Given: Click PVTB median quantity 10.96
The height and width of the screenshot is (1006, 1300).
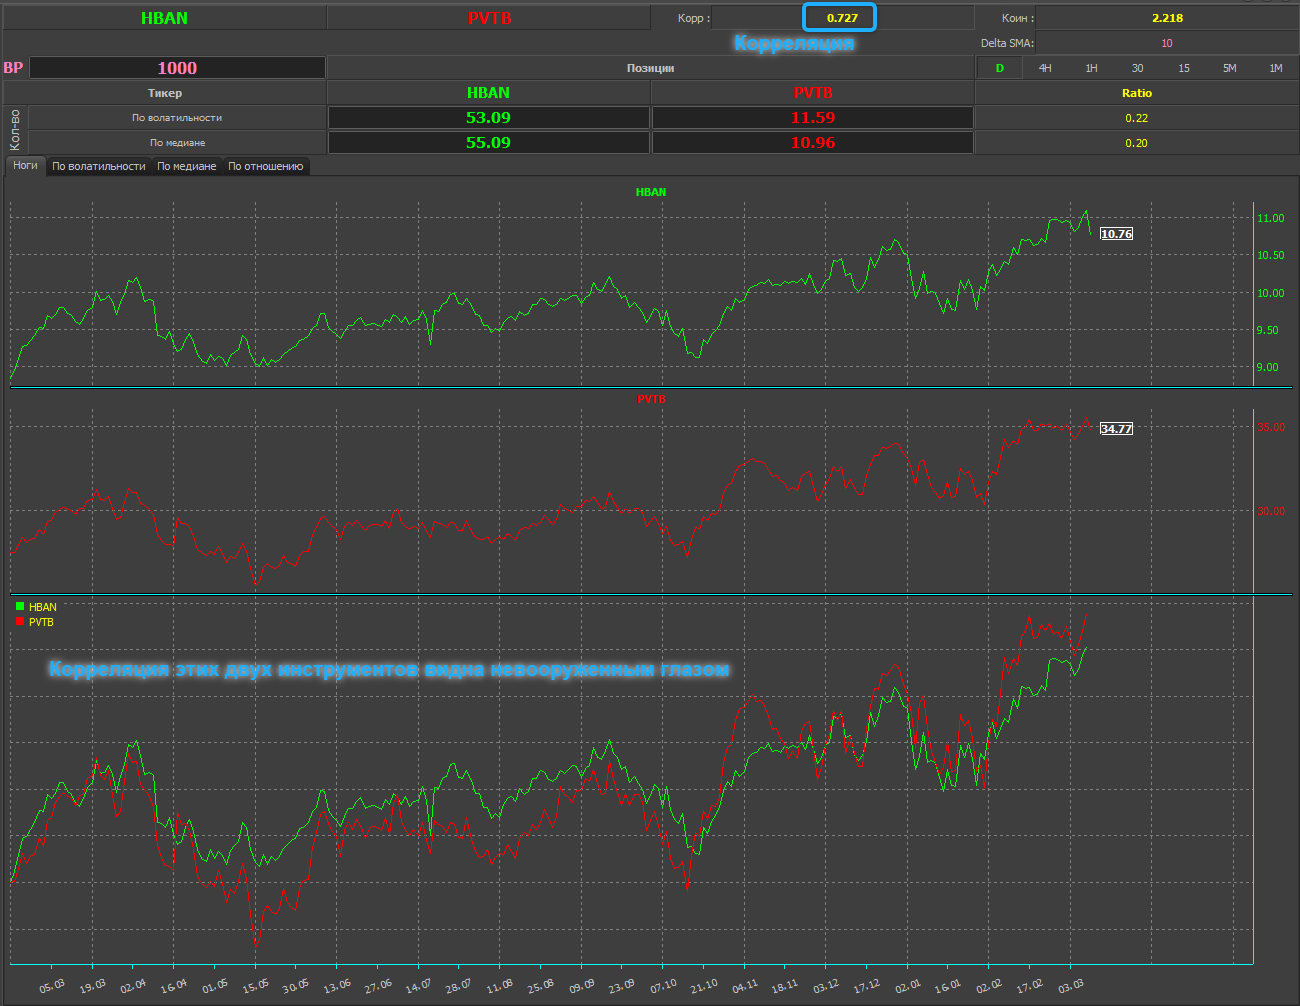Looking at the screenshot, I should click(813, 142).
